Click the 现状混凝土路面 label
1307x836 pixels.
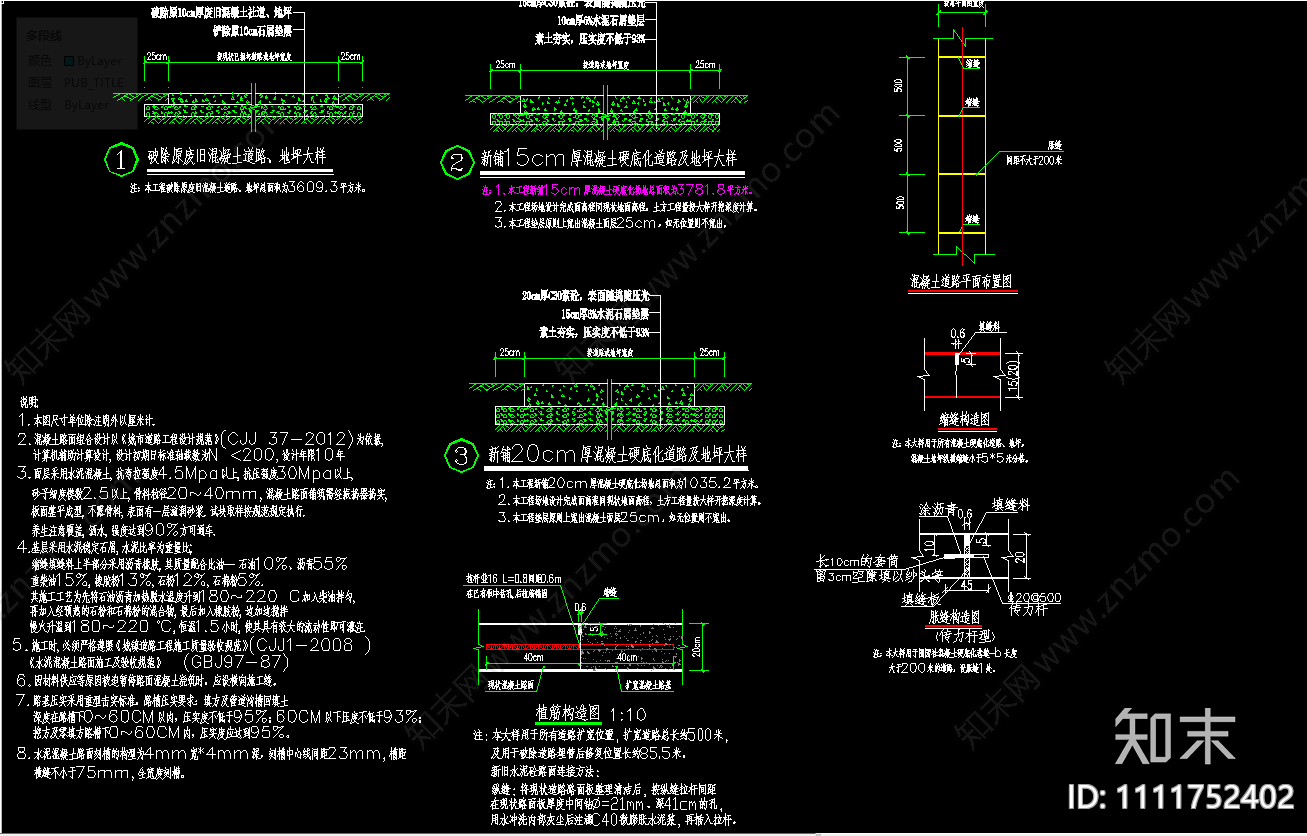coord(512,685)
